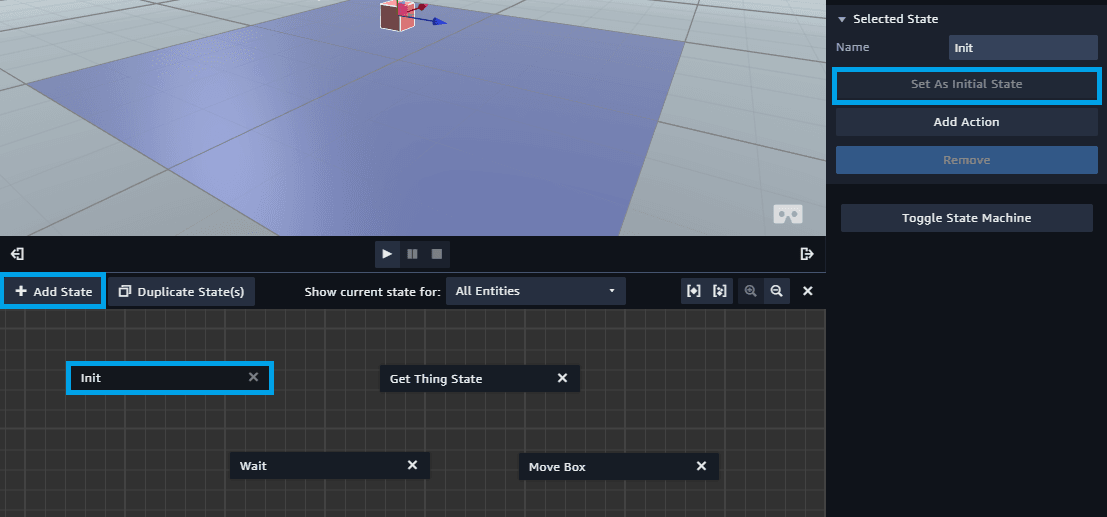The image size is (1107, 517).
Task: Collapse the Selected State section
Action: [842, 19]
